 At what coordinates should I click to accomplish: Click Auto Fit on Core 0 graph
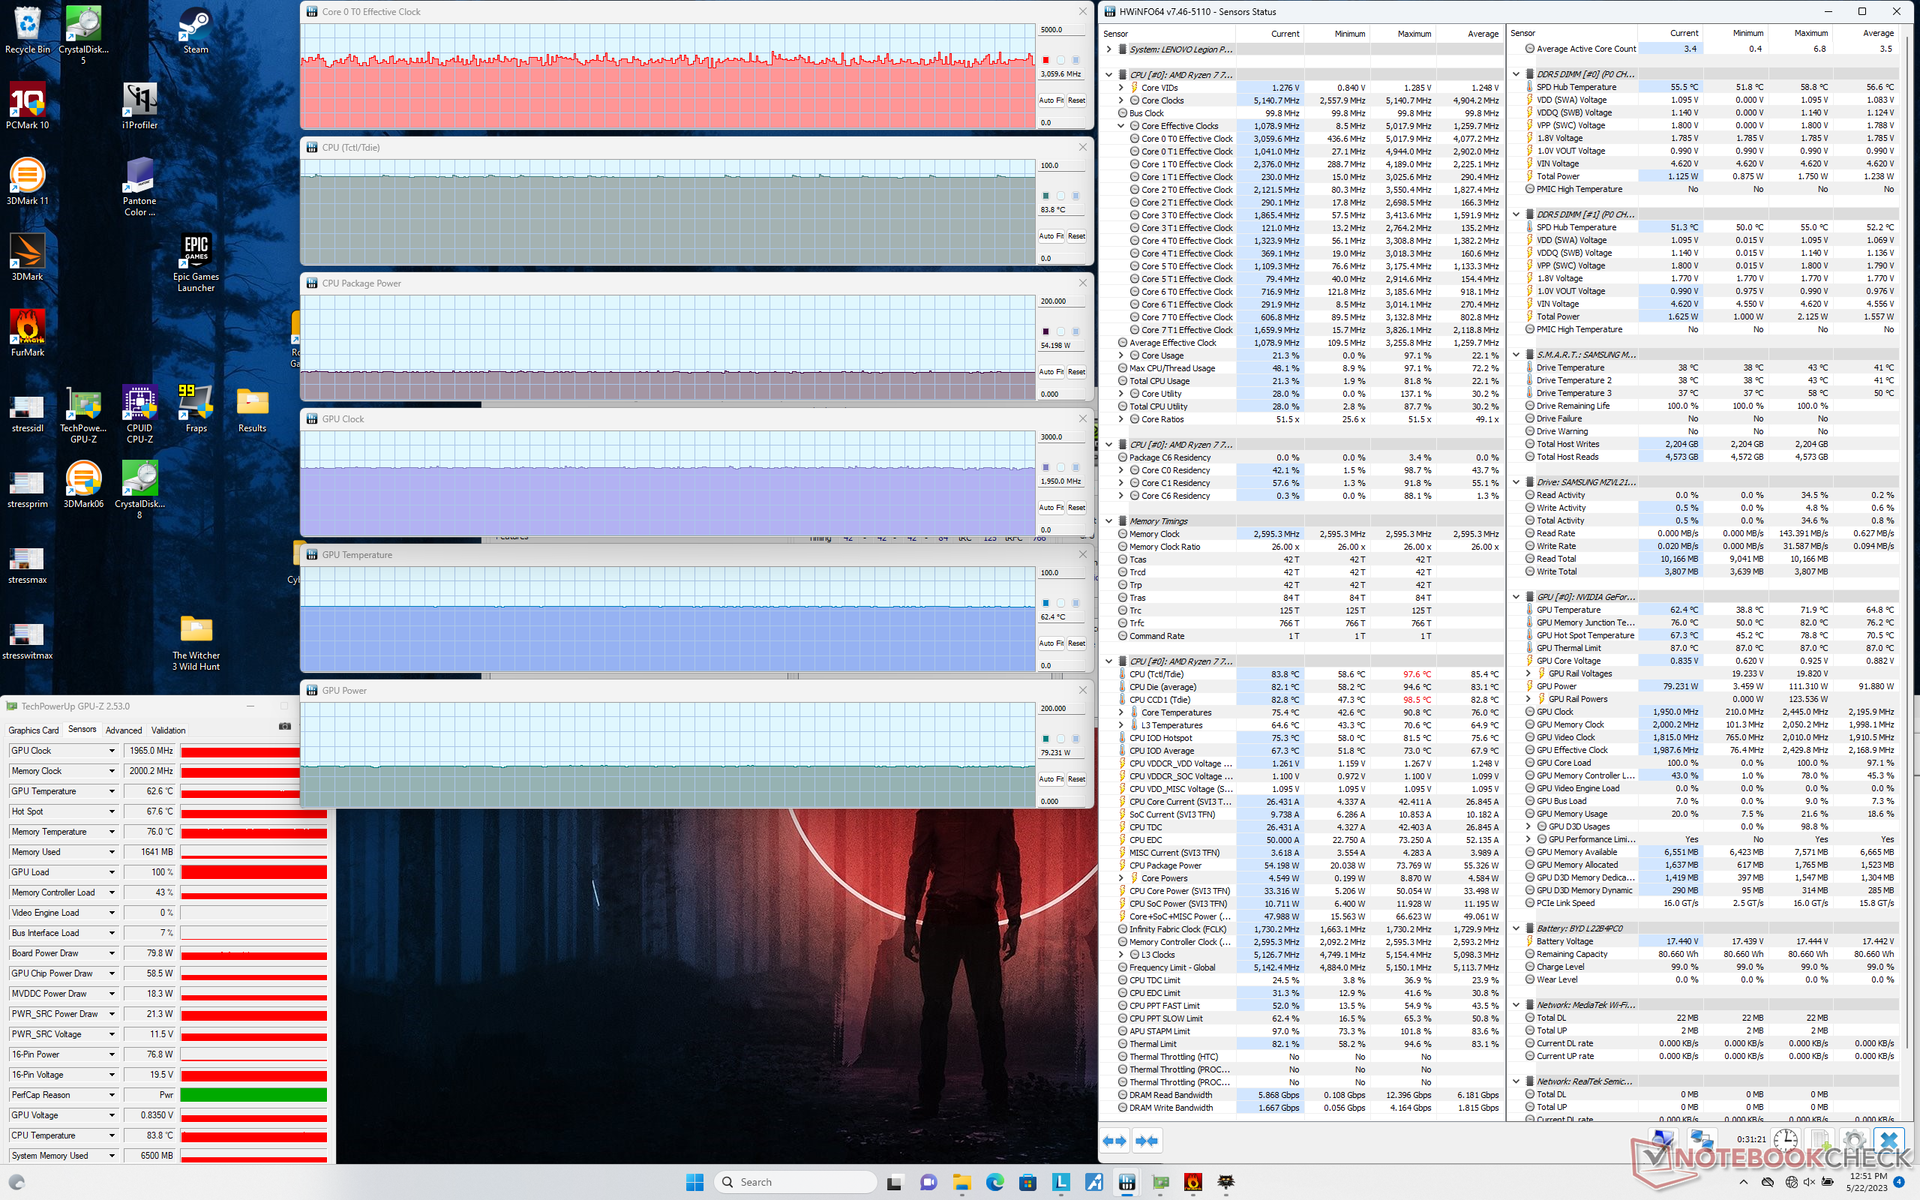pos(1050,100)
